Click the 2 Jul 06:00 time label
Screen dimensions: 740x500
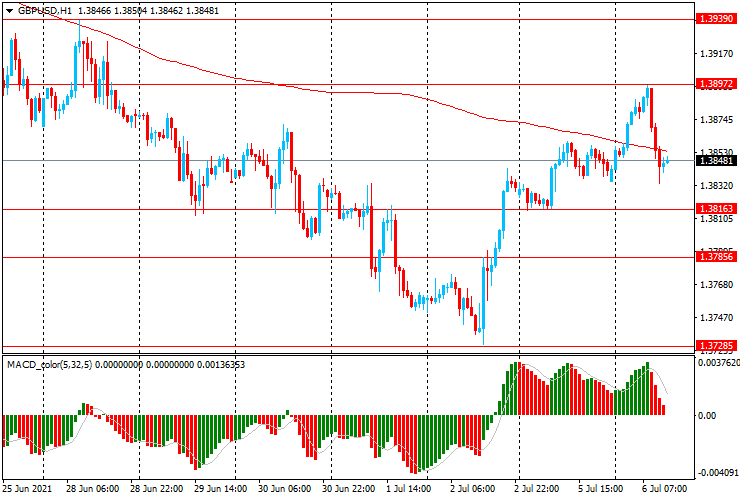coord(472,489)
